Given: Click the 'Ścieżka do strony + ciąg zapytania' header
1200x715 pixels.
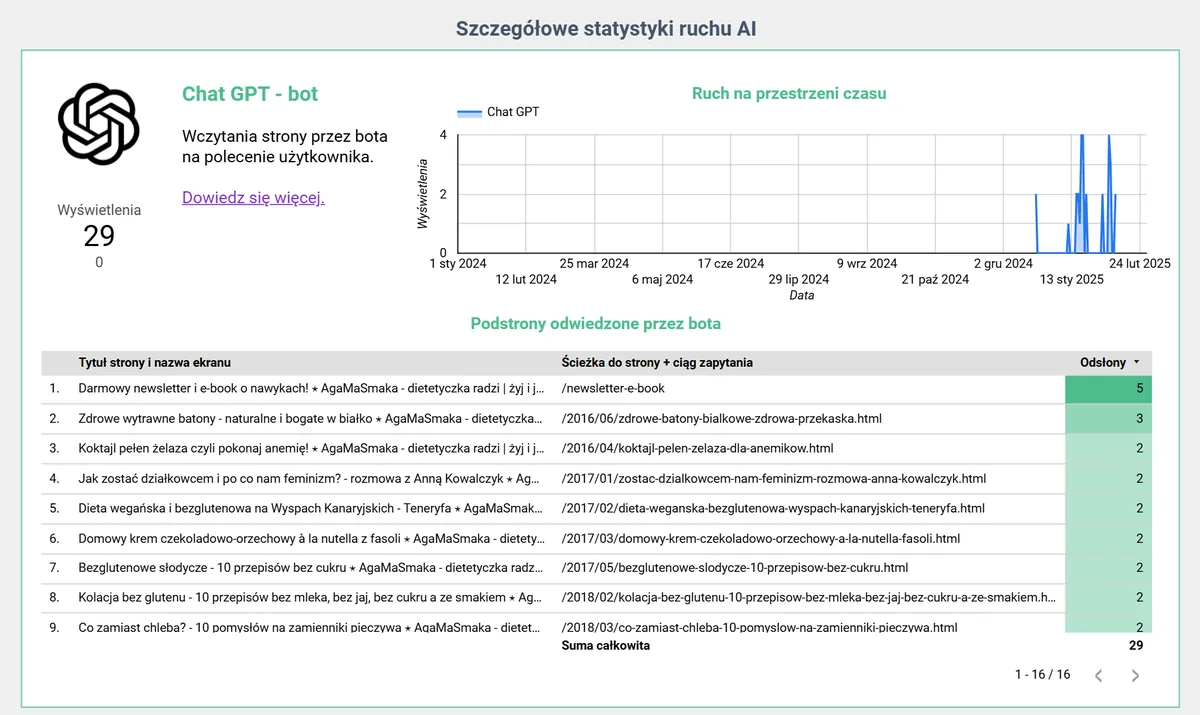Looking at the screenshot, I should click(657, 363).
